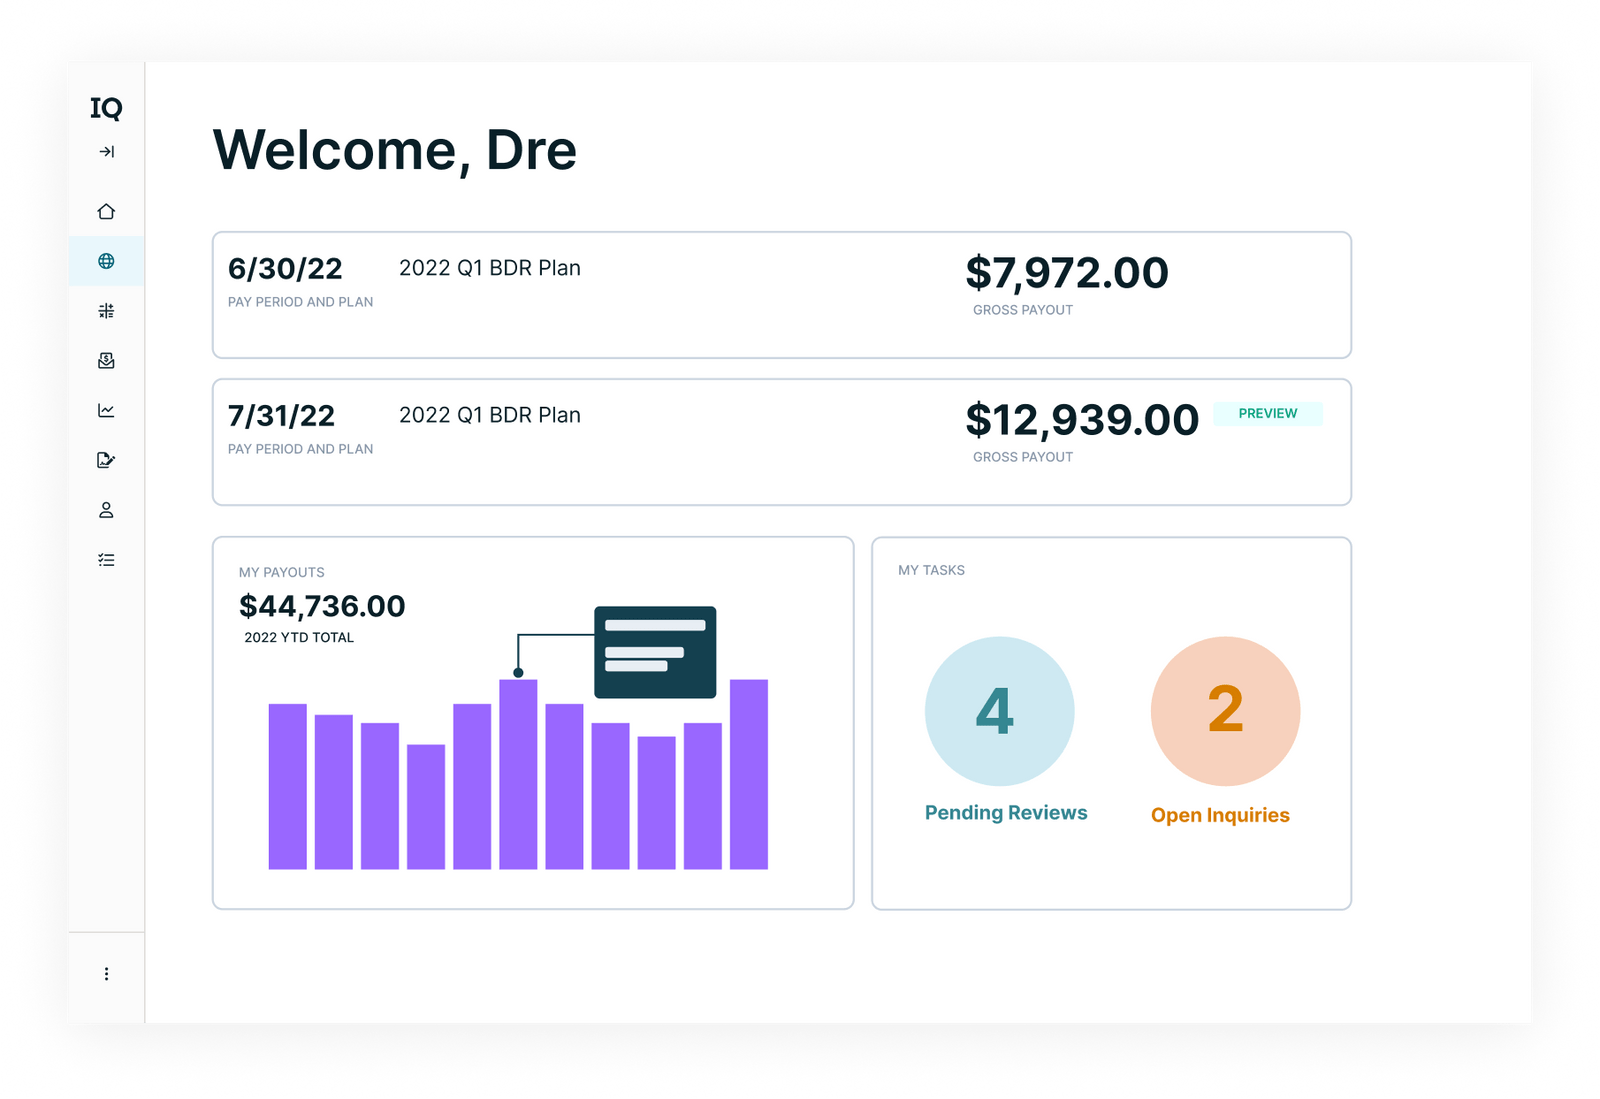Expand the 7/31/22 pay period card
Screen dimensions: 1600x1099
coord(780,442)
